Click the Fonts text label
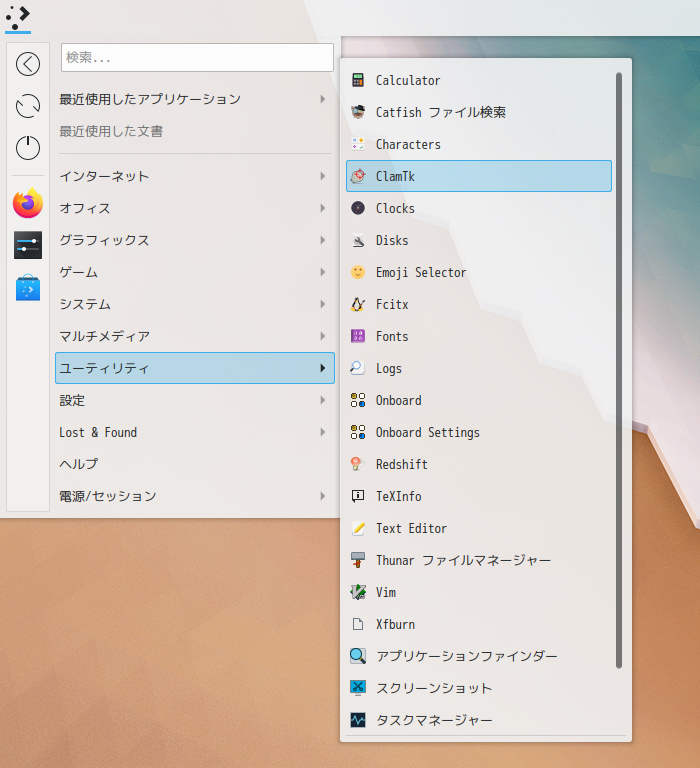Viewport: 700px width, 768px height. 391,336
